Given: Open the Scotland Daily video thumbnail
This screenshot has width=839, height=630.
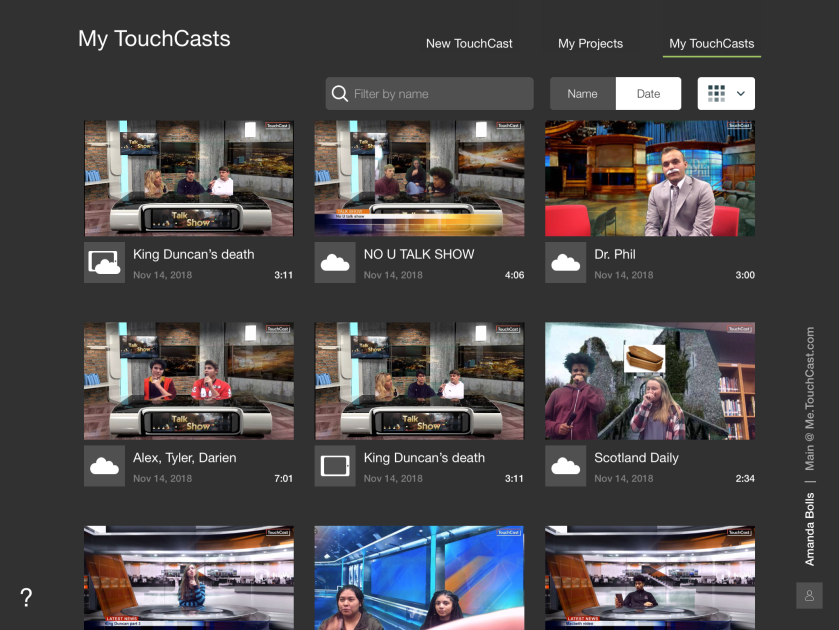Looking at the screenshot, I should [x=650, y=381].
